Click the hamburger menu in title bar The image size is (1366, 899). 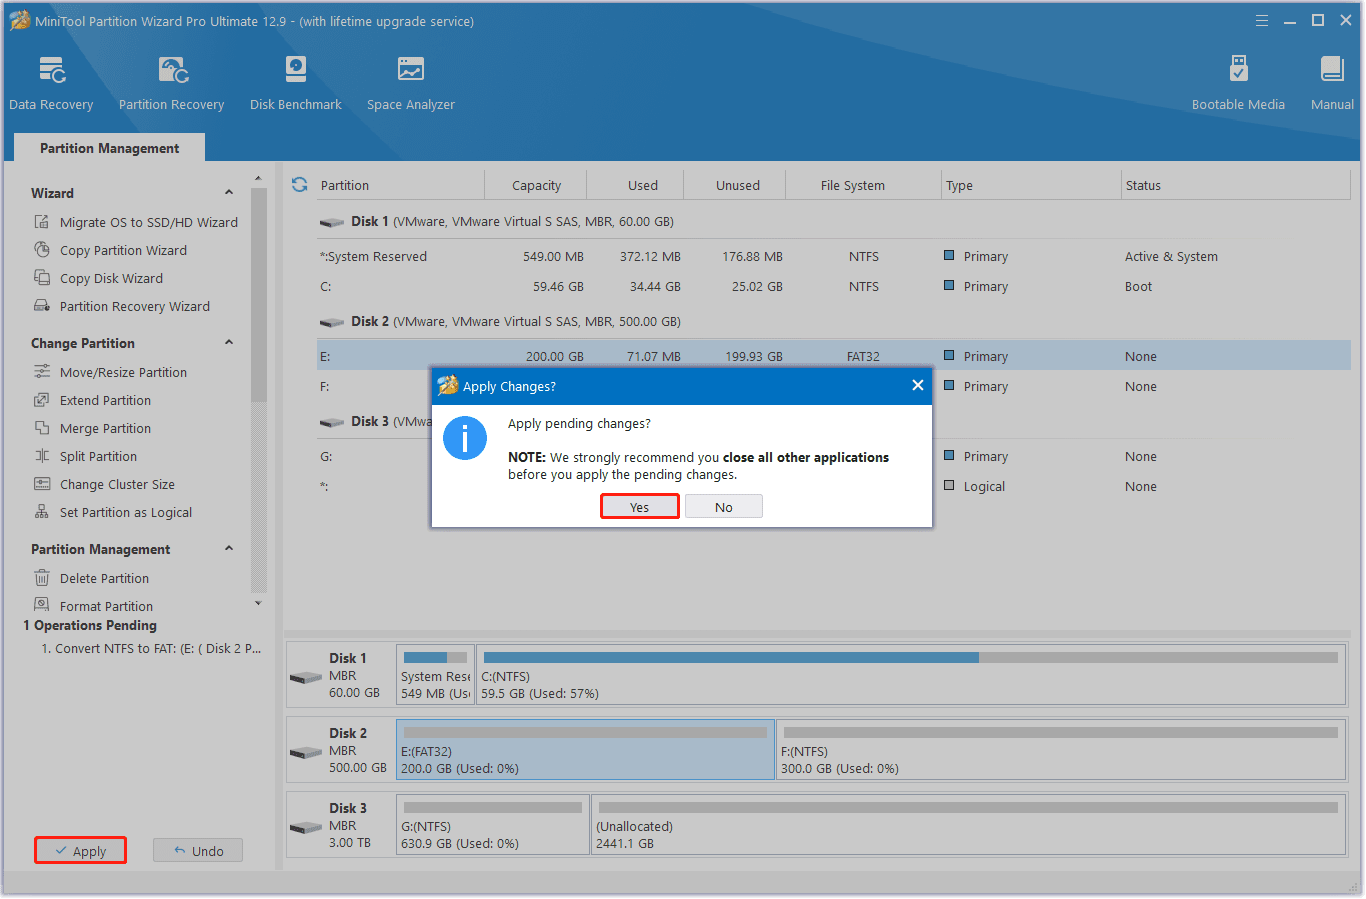pos(1262,20)
